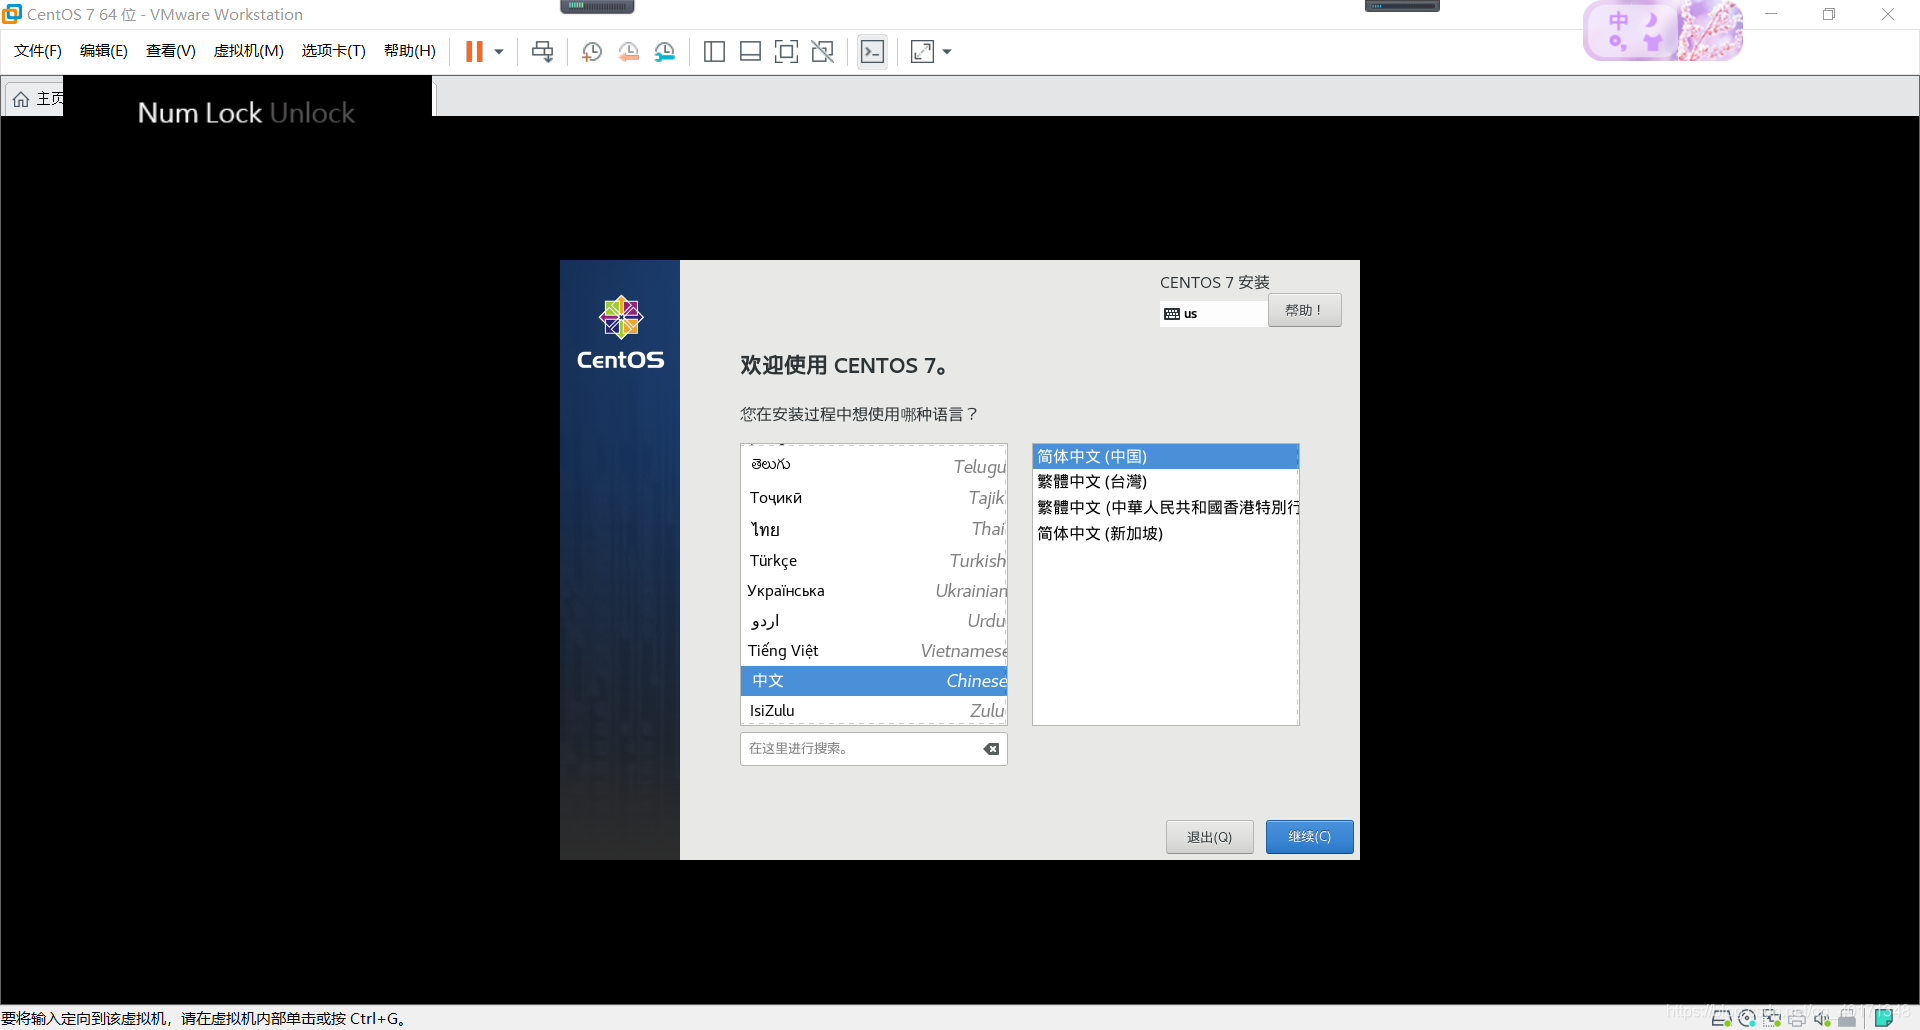Open the 选项卡(T) menu
This screenshot has height=1030, width=1920.
[x=334, y=51]
